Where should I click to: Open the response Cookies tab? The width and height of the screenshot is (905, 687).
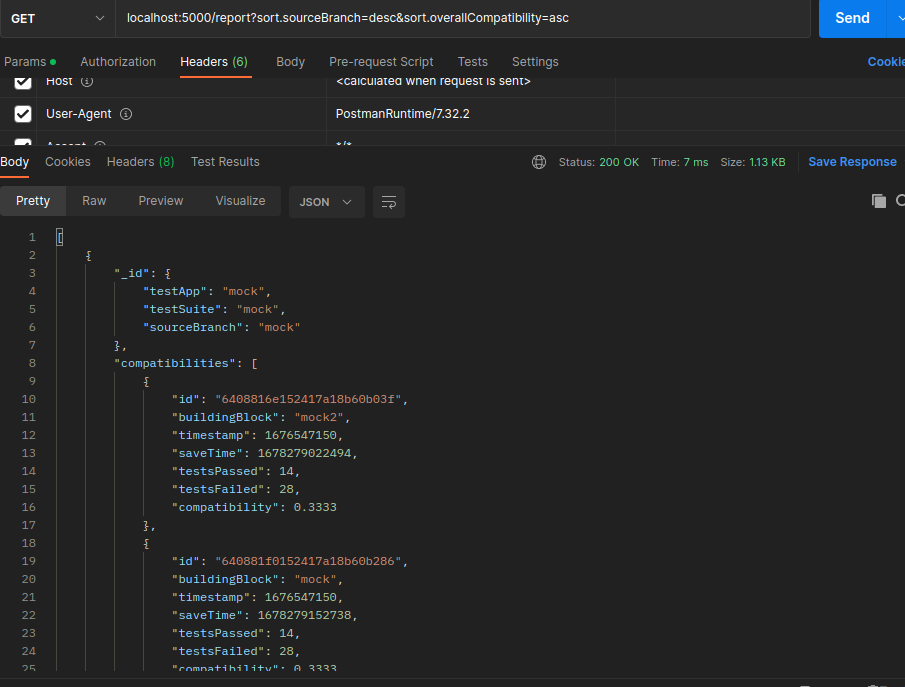click(x=68, y=162)
